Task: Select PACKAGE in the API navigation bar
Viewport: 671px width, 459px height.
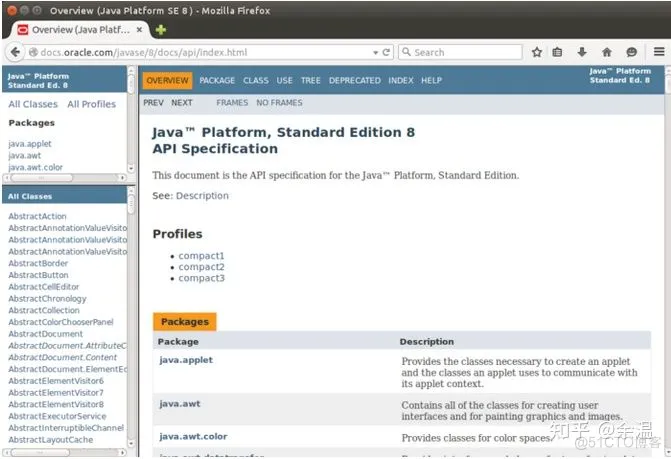Action: point(217,80)
